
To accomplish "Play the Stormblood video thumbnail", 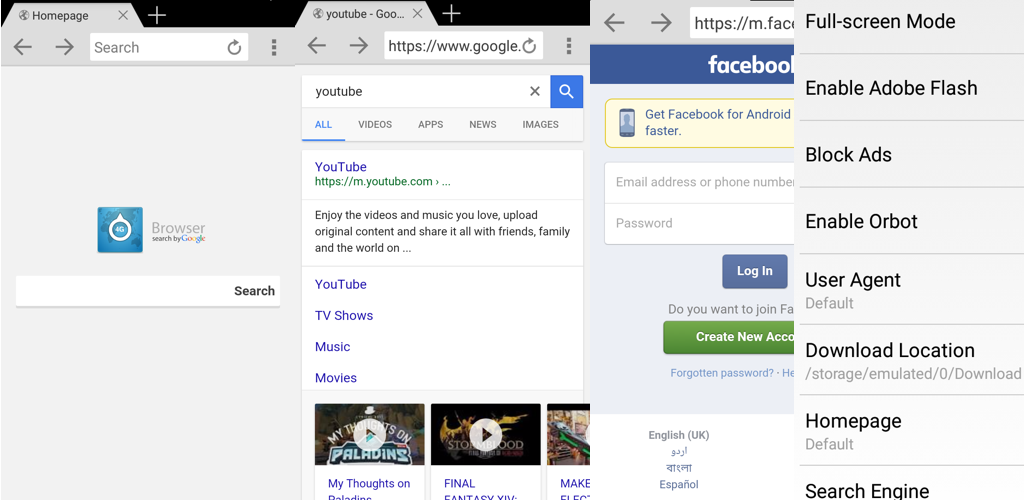I will pos(486,434).
